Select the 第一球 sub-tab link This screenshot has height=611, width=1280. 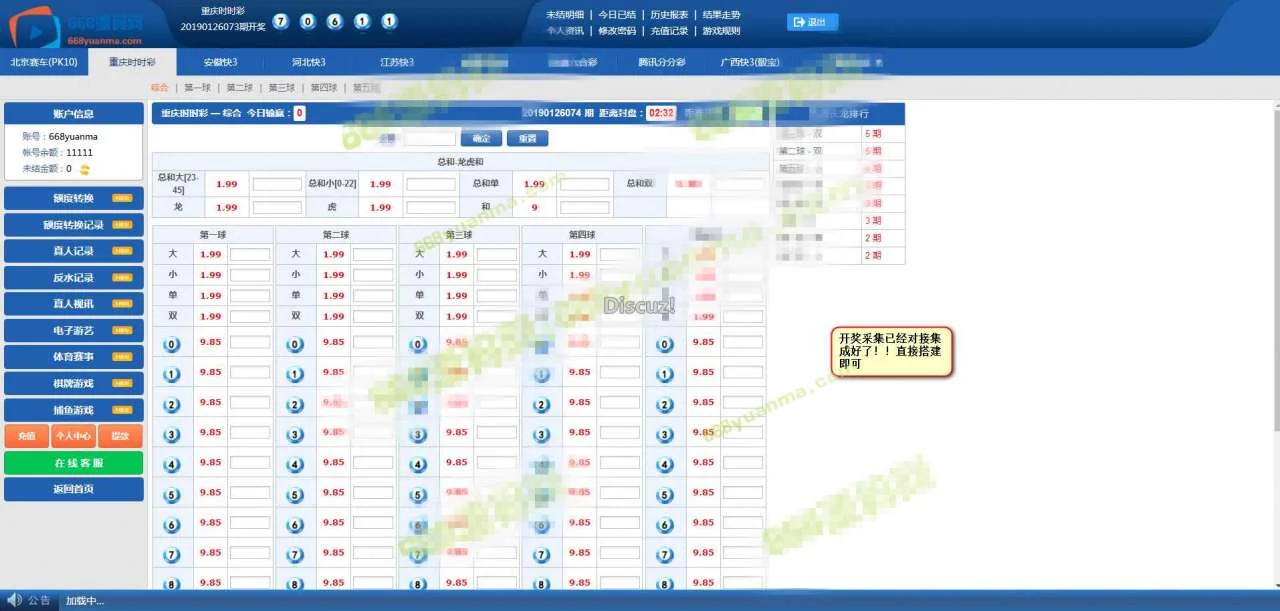coord(197,88)
